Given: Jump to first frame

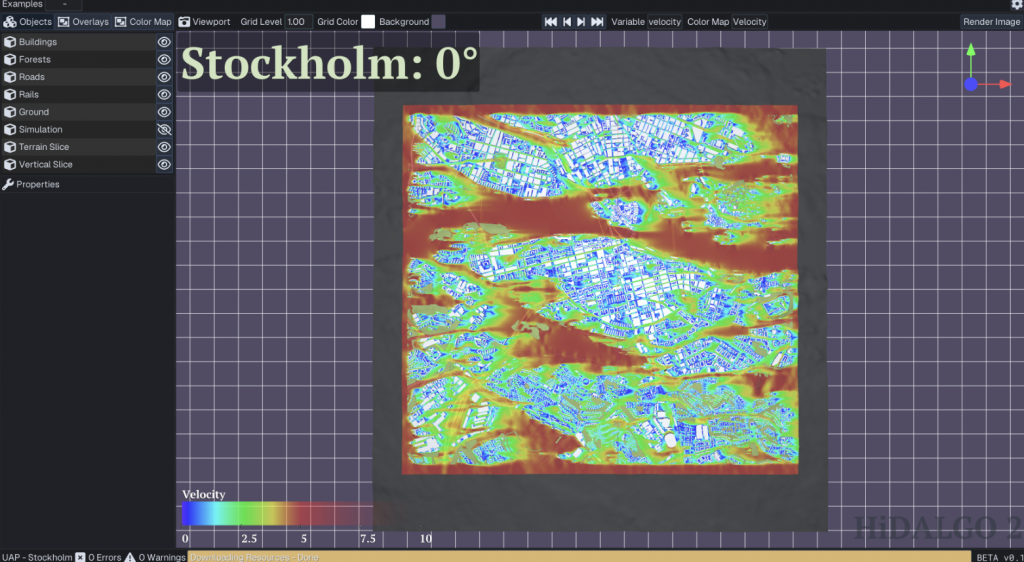Looking at the screenshot, I should (x=551, y=22).
